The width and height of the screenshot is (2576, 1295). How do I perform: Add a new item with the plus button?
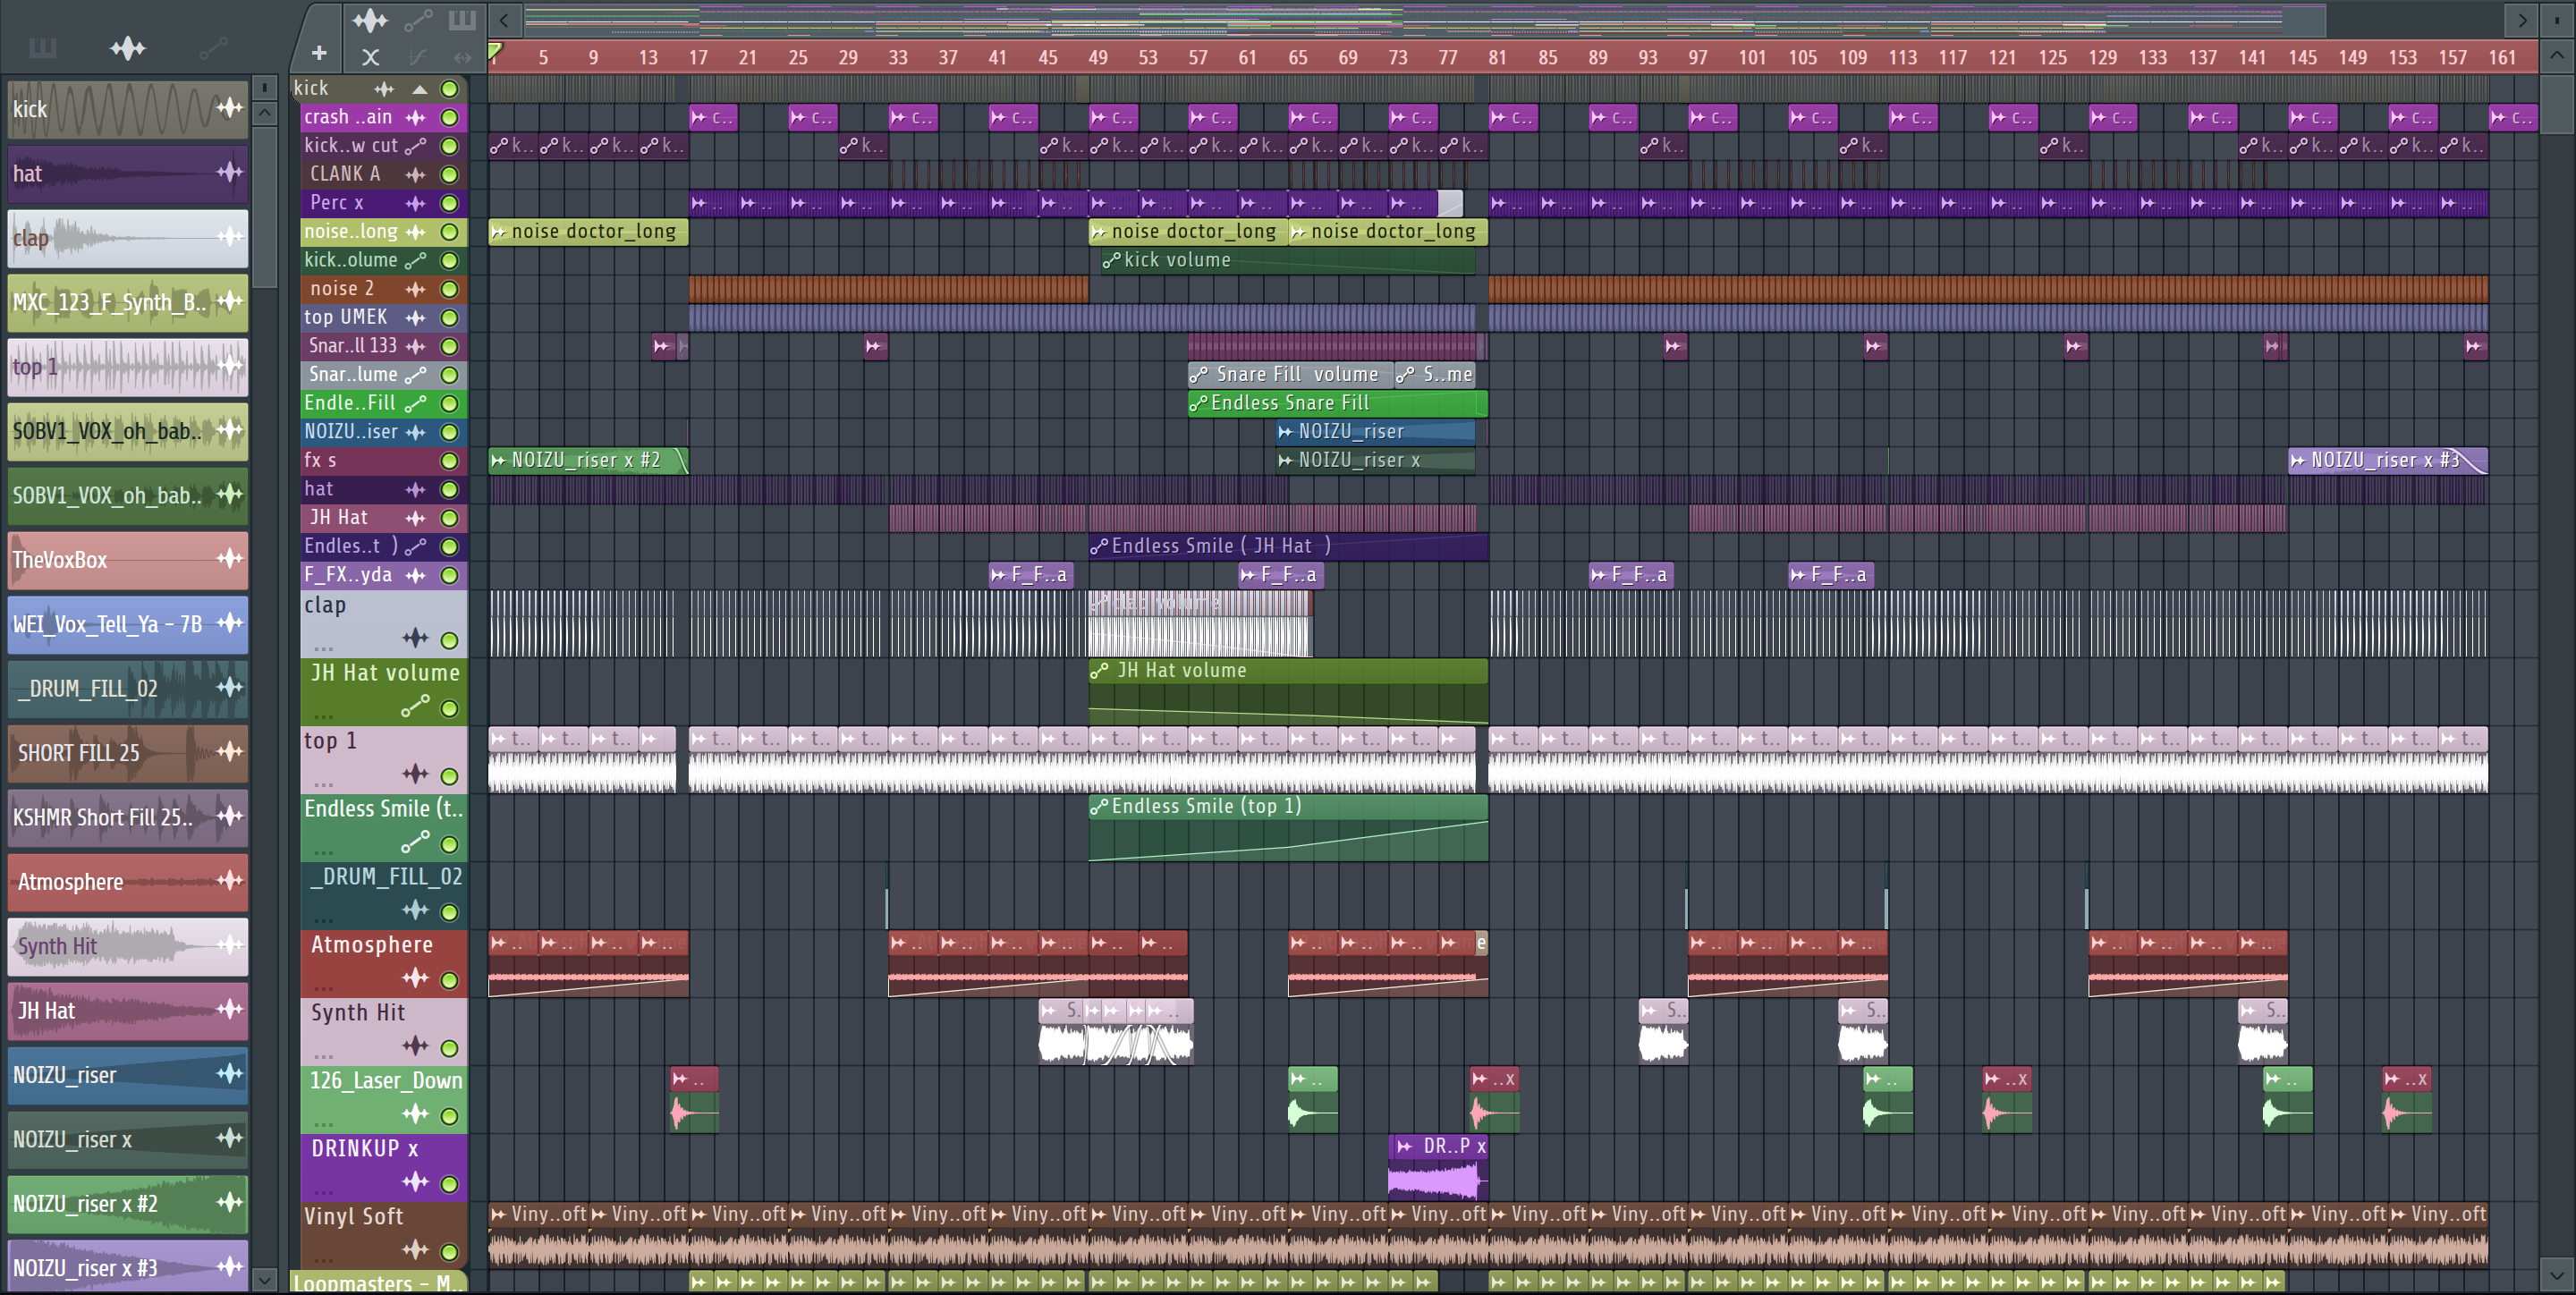coord(319,53)
